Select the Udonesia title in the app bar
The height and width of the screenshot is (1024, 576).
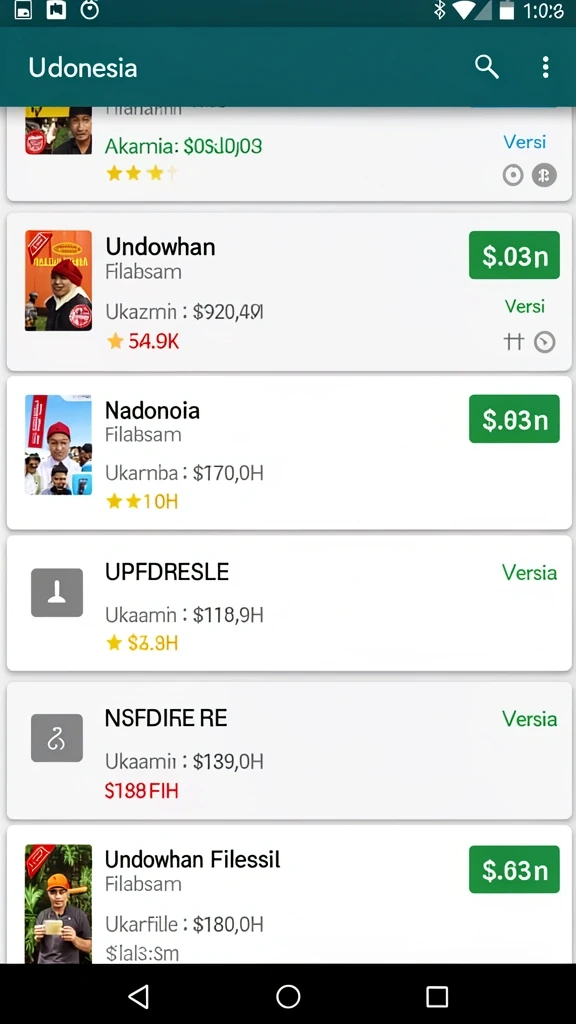coord(83,68)
